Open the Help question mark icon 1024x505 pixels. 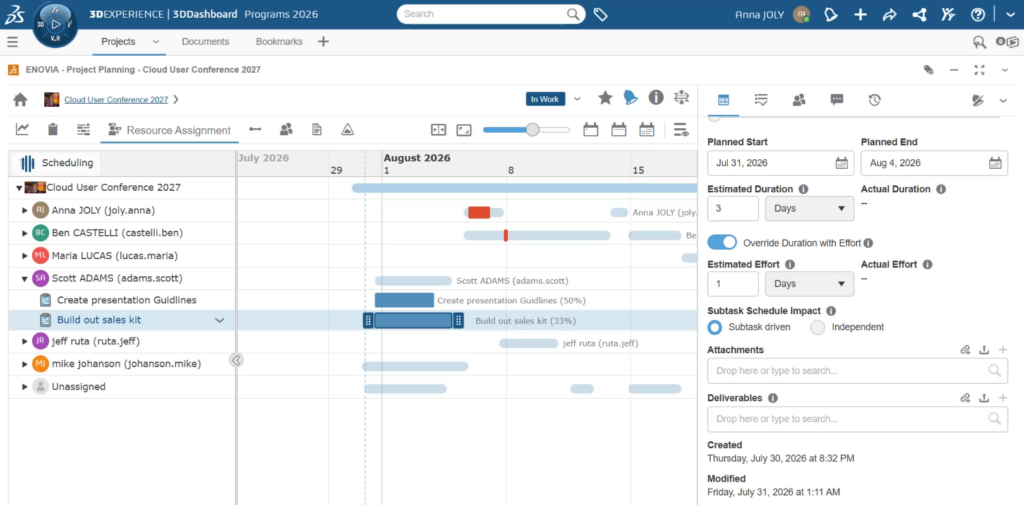(978, 14)
